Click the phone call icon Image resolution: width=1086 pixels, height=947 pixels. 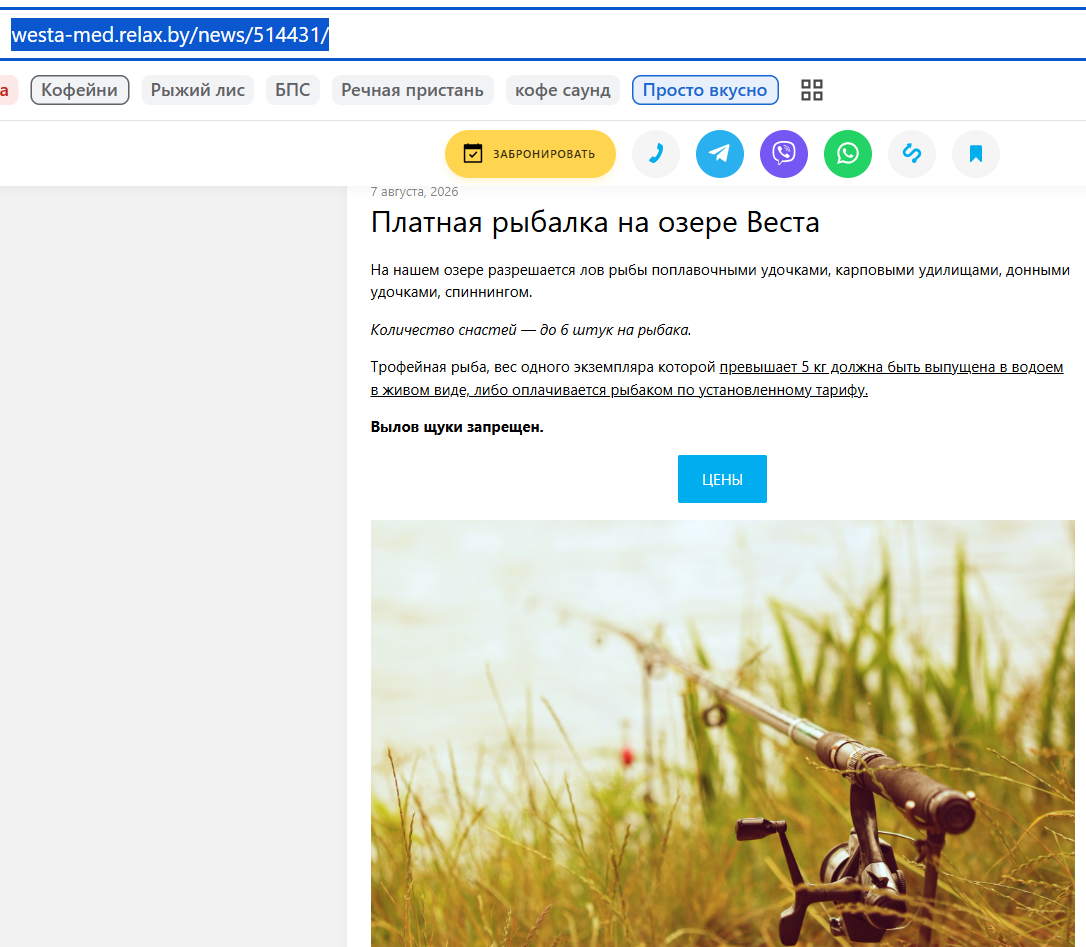coord(655,154)
